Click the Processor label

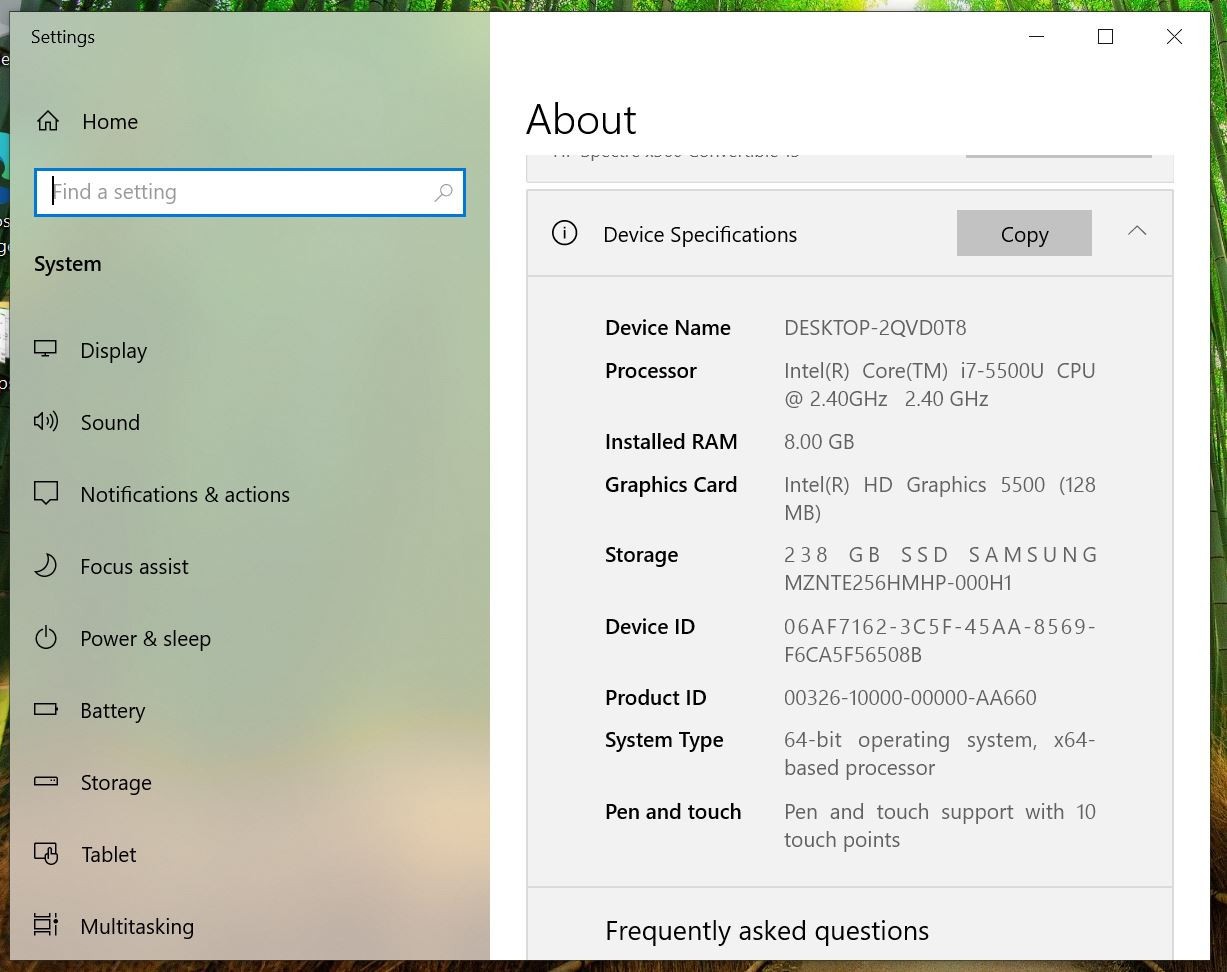coord(651,370)
